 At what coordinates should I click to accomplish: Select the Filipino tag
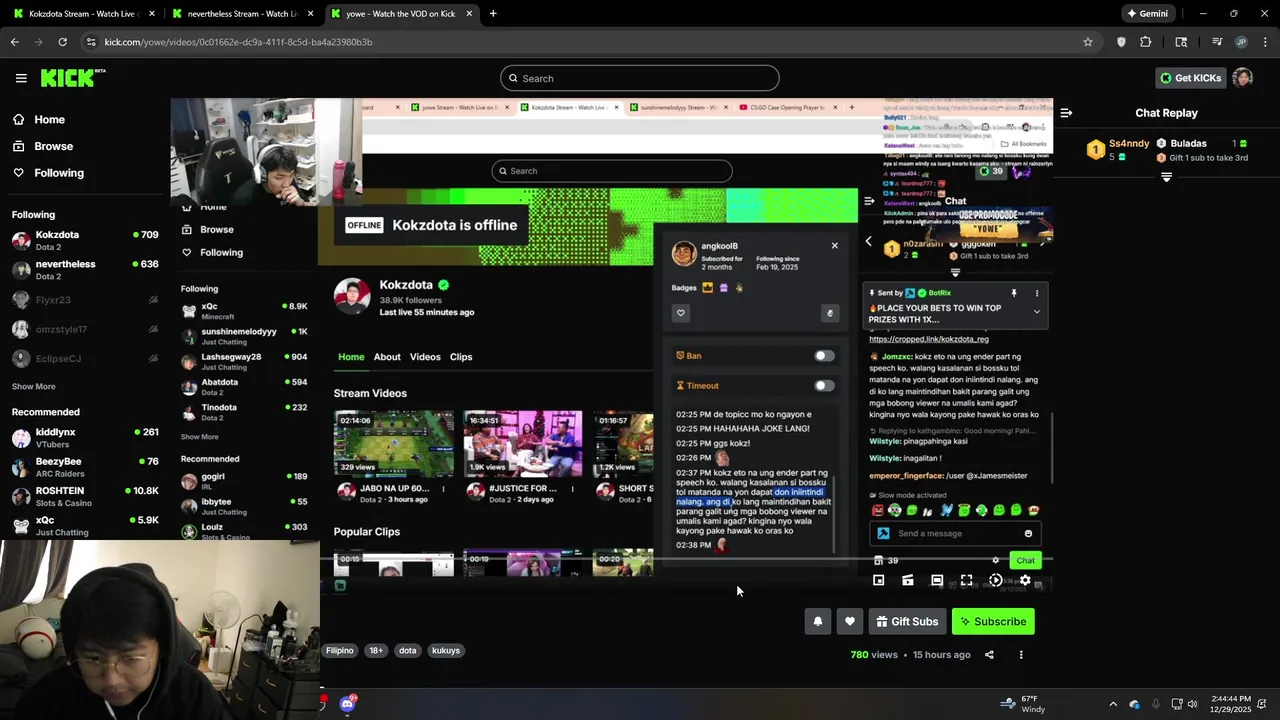point(340,651)
